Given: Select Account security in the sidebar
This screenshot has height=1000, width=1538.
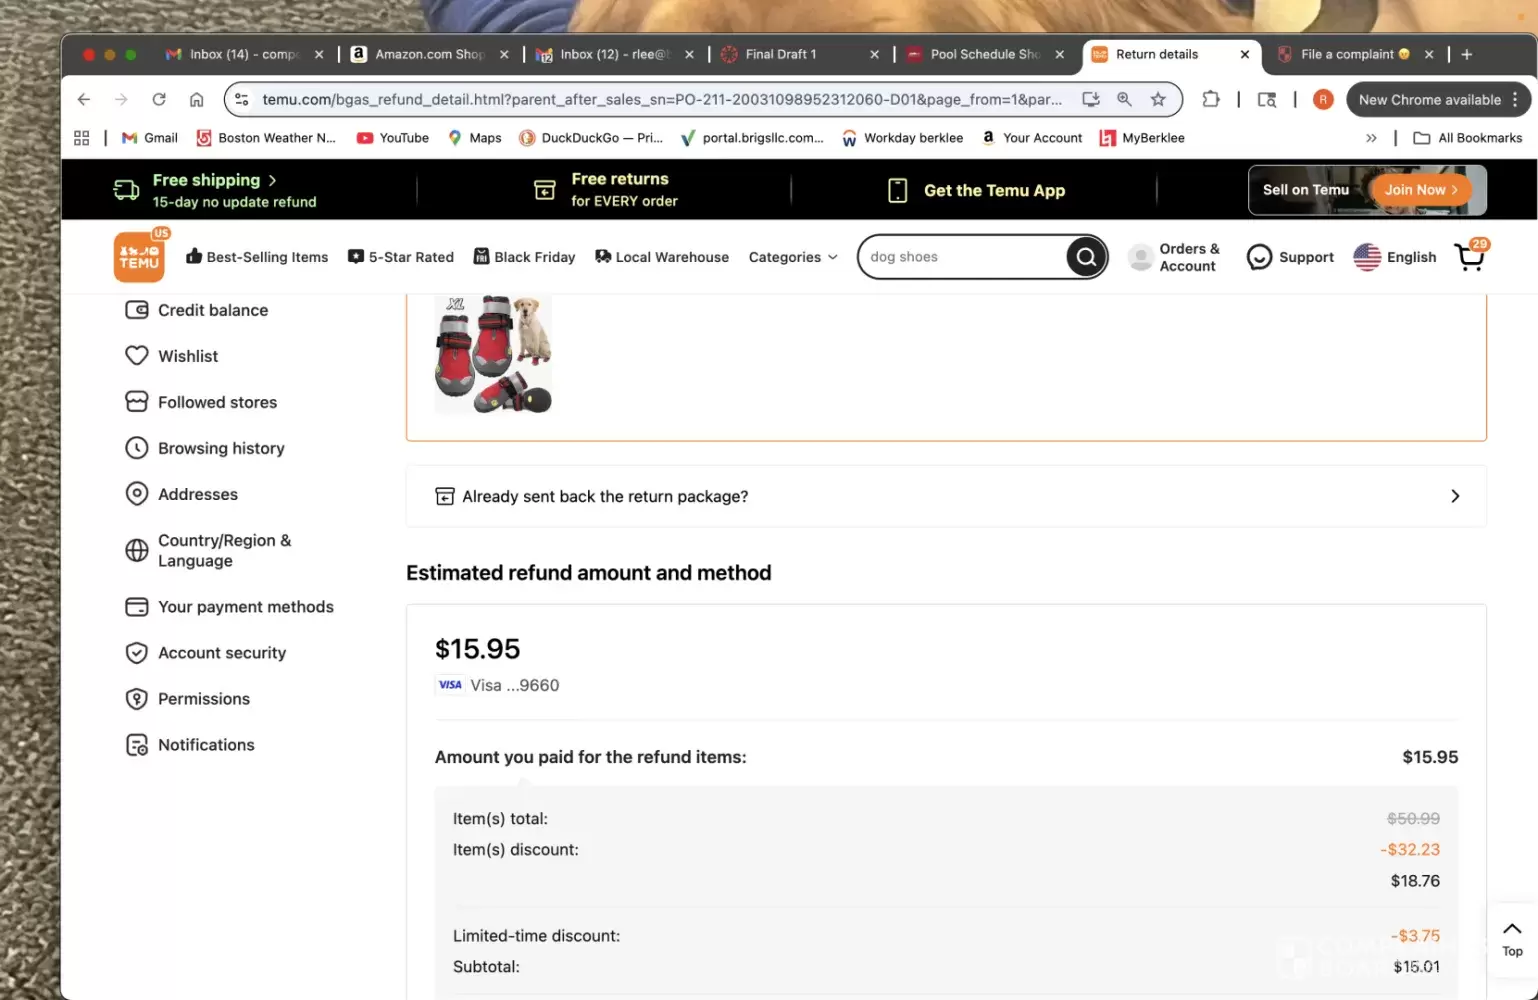Looking at the screenshot, I should click(221, 653).
